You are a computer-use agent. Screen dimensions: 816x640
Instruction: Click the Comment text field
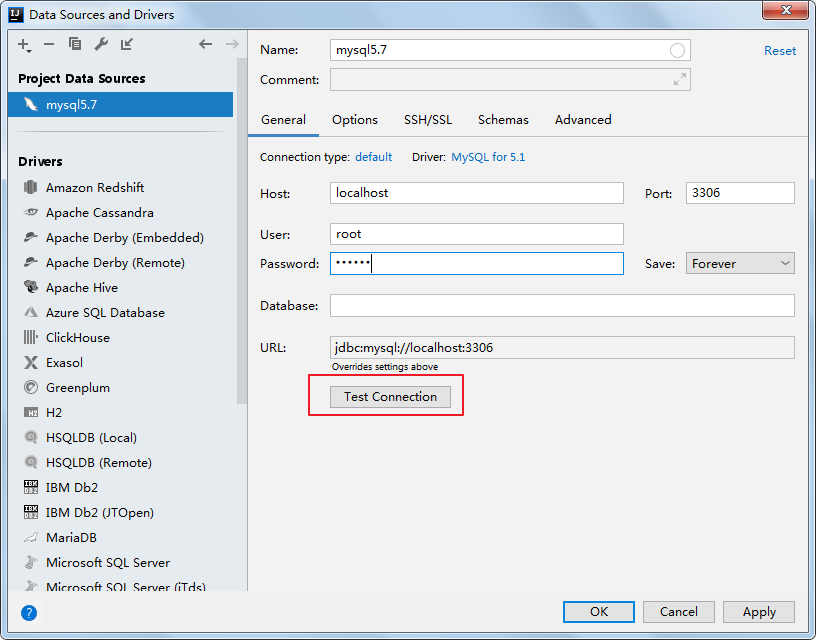(x=510, y=80)
